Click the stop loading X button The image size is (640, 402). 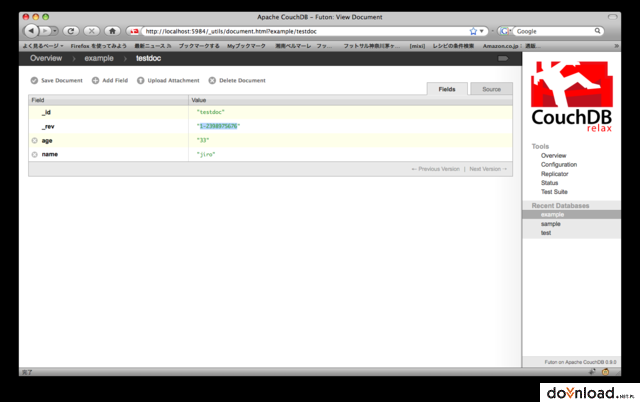pos(91,31)
